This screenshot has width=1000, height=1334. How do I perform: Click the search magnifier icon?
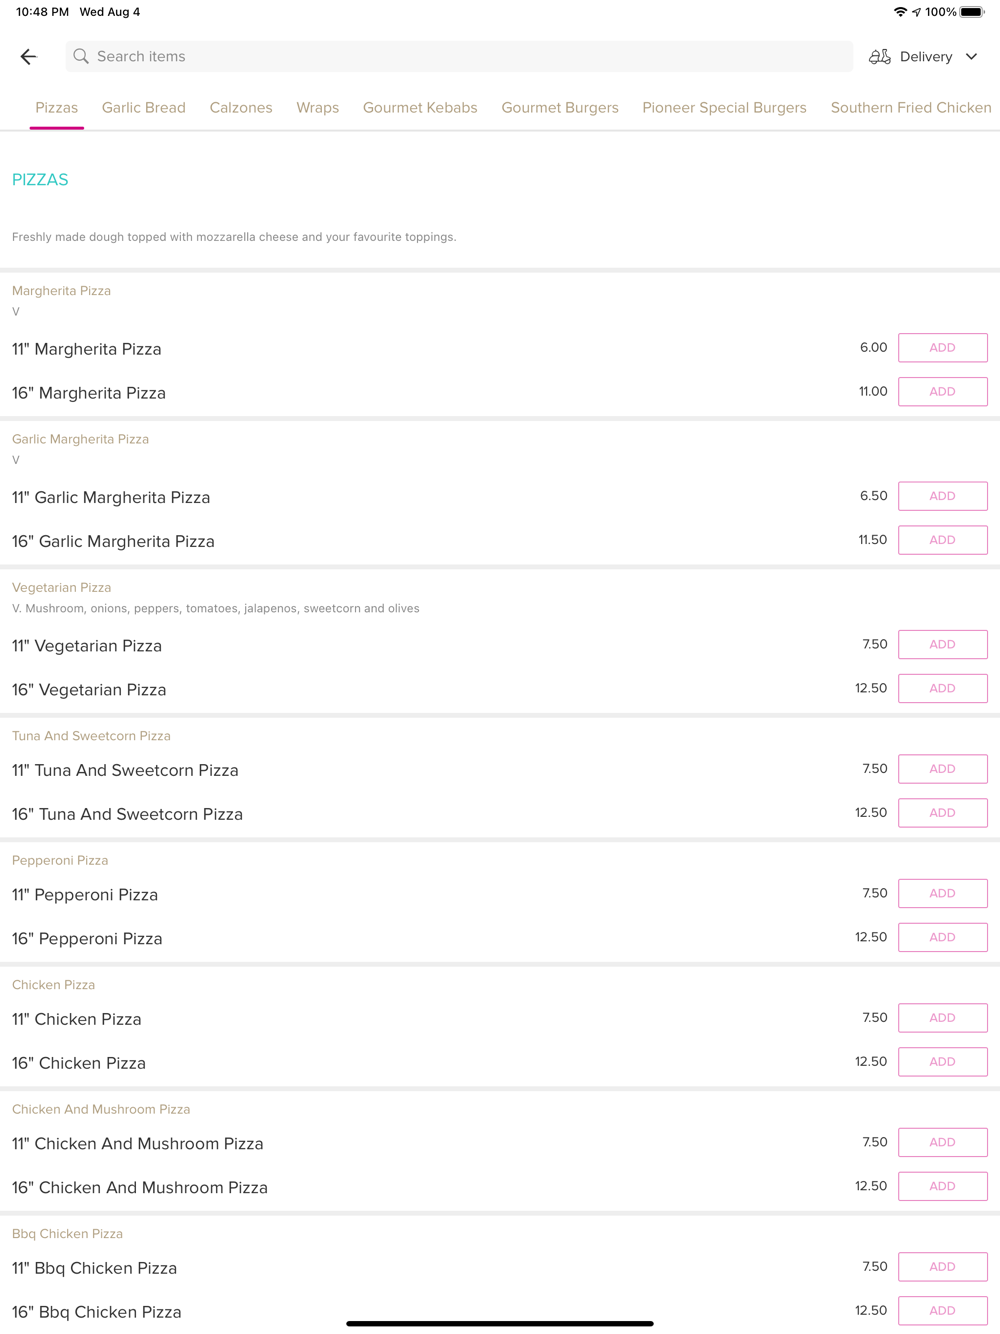click(81, 57)
